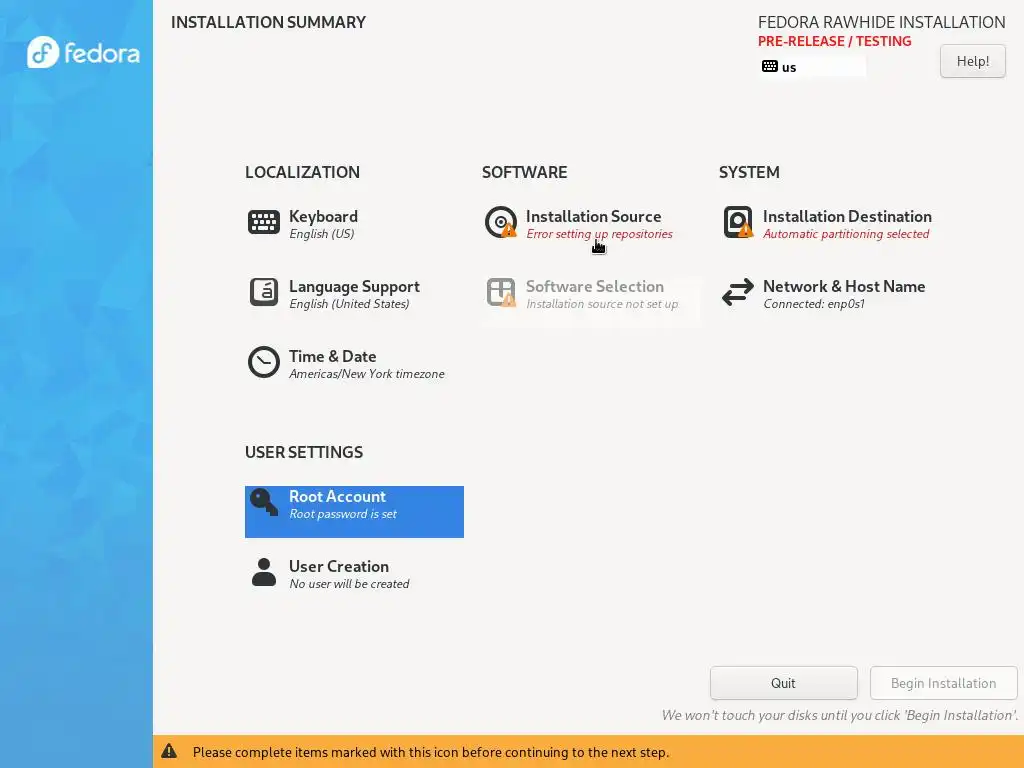The width and height of the screenshot is (1024, 768).
Task: Click 'No user will be created' text
Action: point(349,584)
